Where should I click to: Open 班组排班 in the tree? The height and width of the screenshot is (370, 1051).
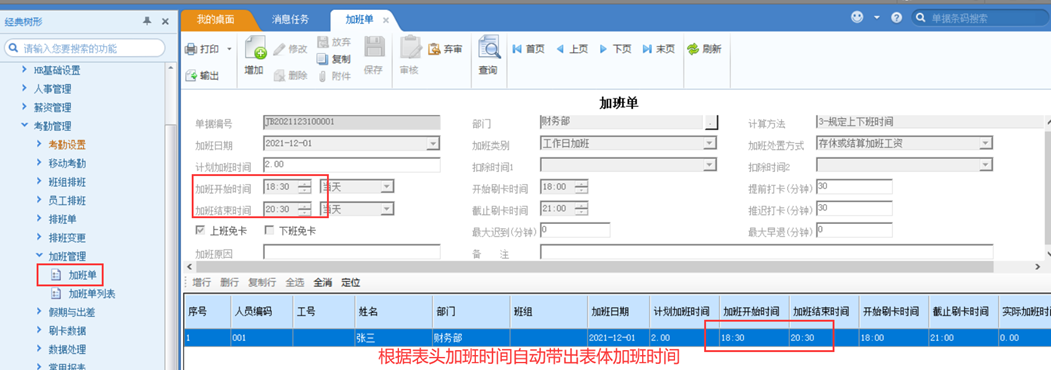[x=67, y=182]
